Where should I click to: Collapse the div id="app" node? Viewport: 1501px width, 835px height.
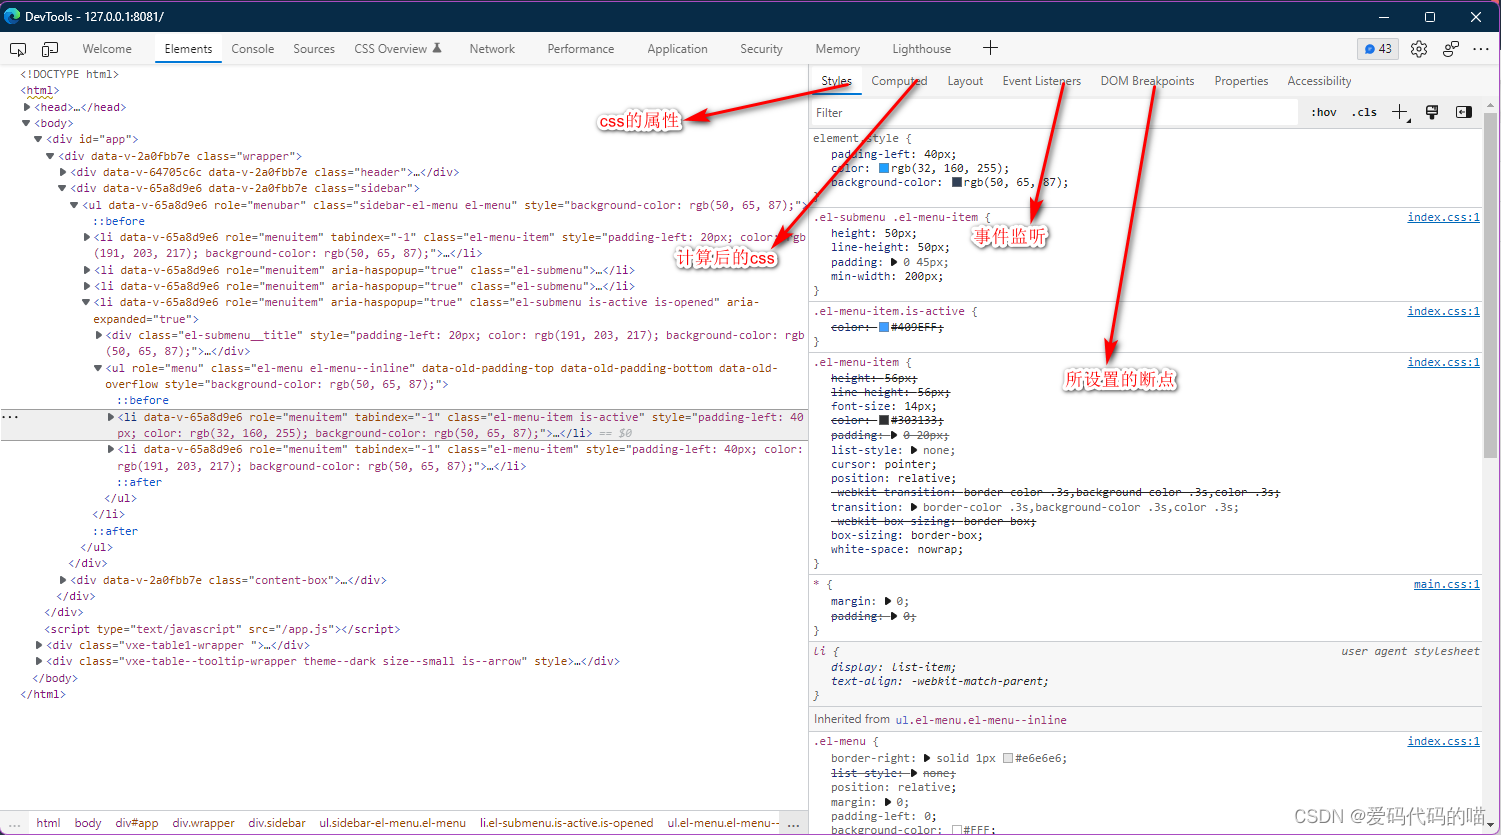click(x=39, y=139)
